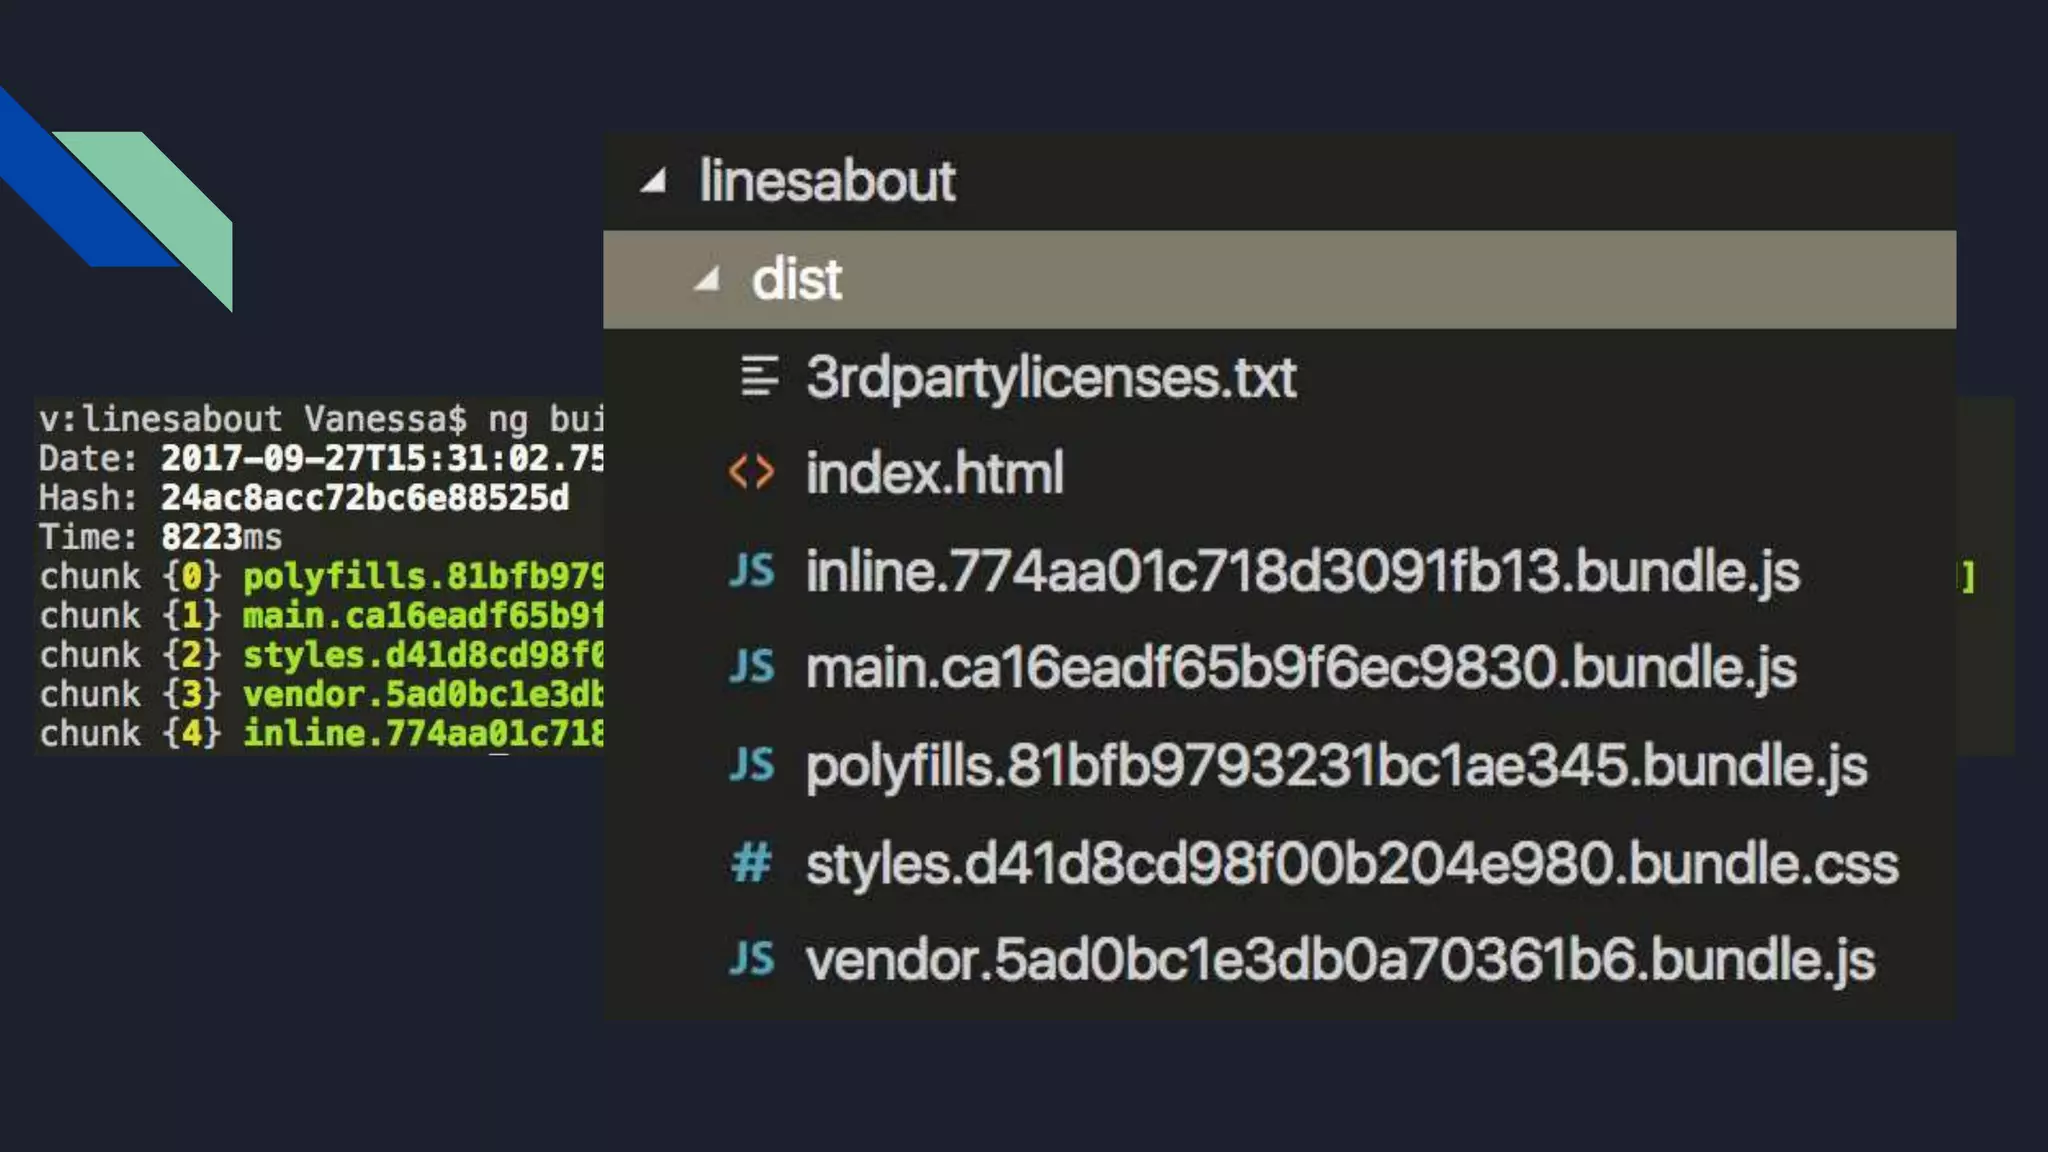
Task: Select vendor.5ad0bc1e3db0a70361b6.bundle.js file
Action: [x=1340, y=960]
